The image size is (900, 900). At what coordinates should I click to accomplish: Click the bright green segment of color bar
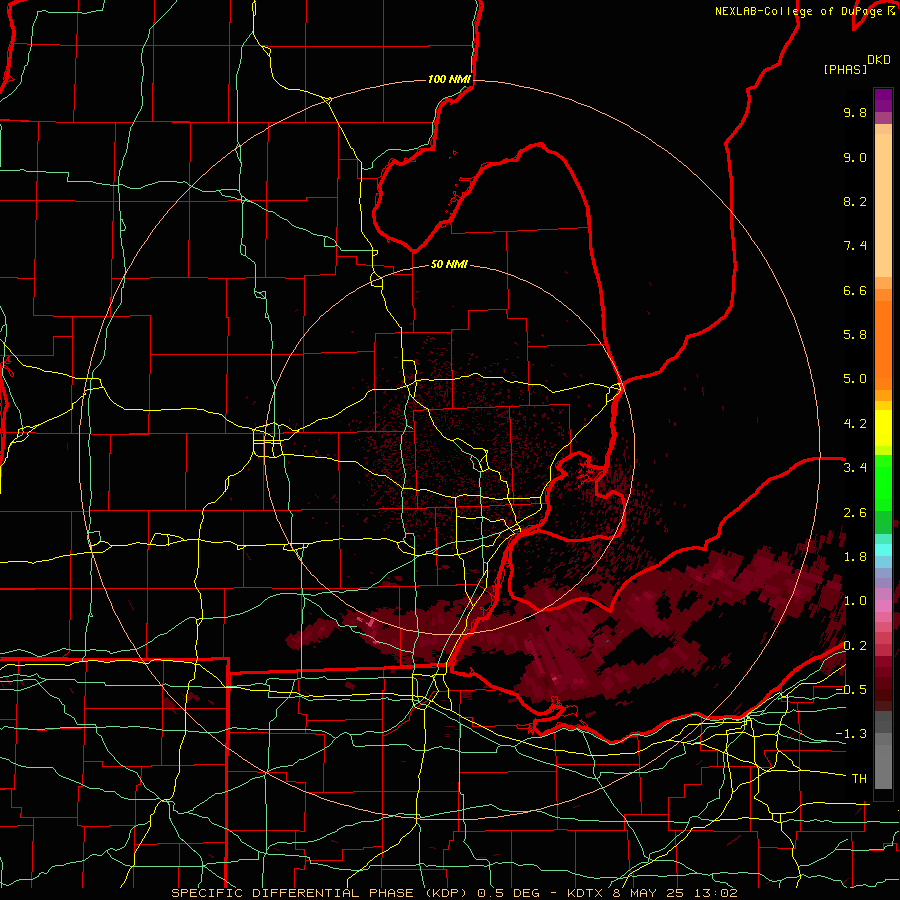point(883,482)
